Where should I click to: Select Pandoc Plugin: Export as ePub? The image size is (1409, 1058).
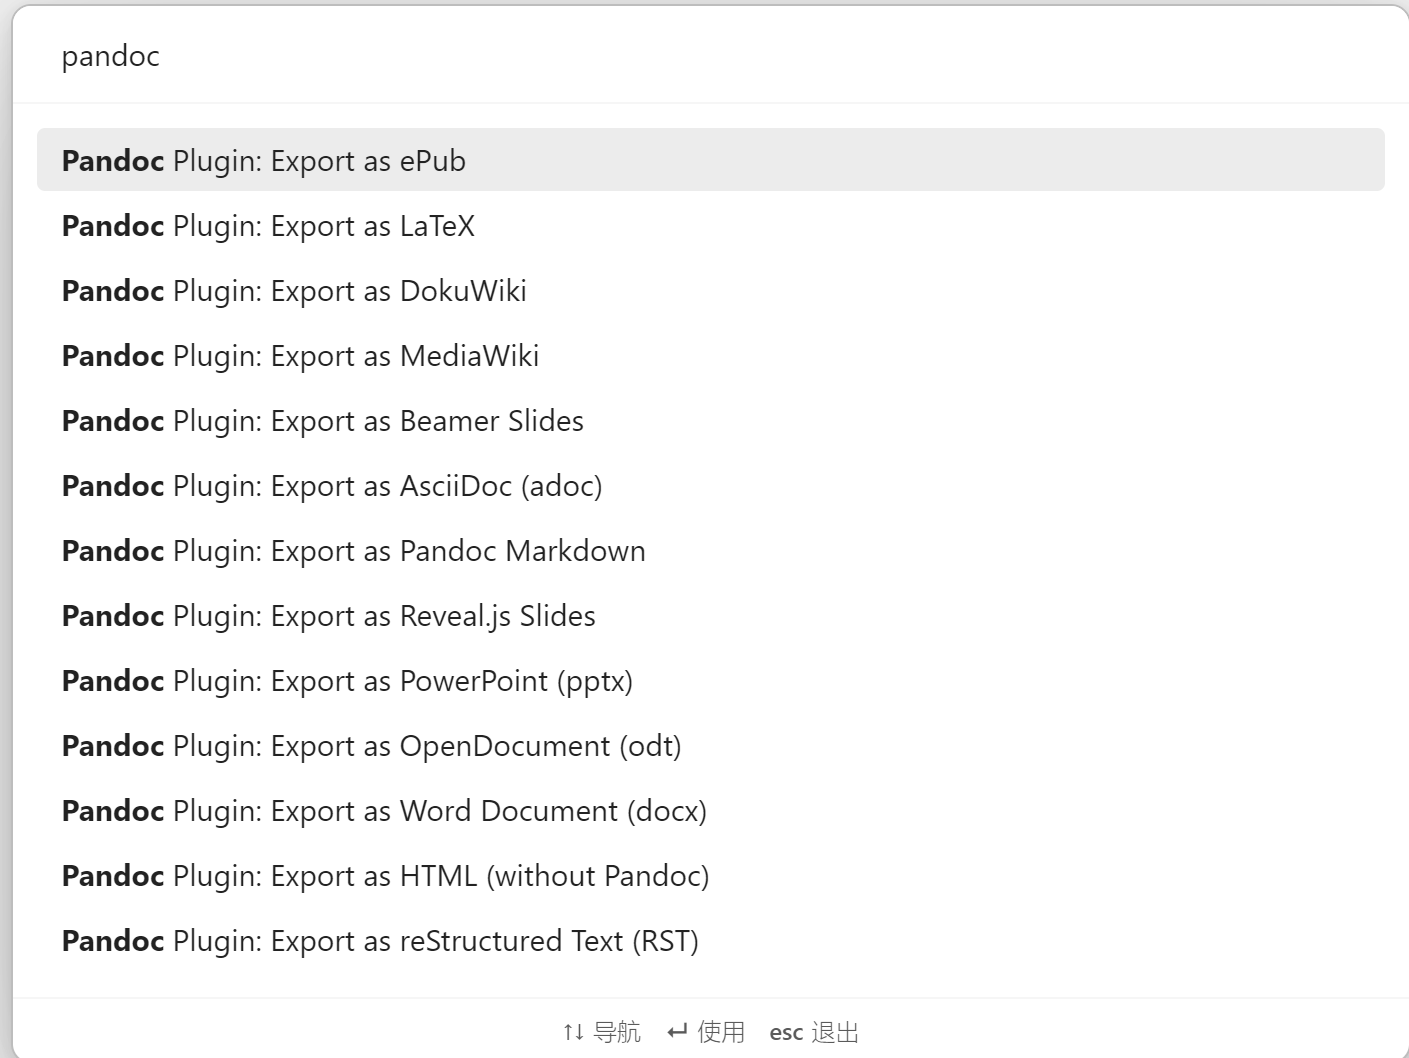tap(264, 160)
